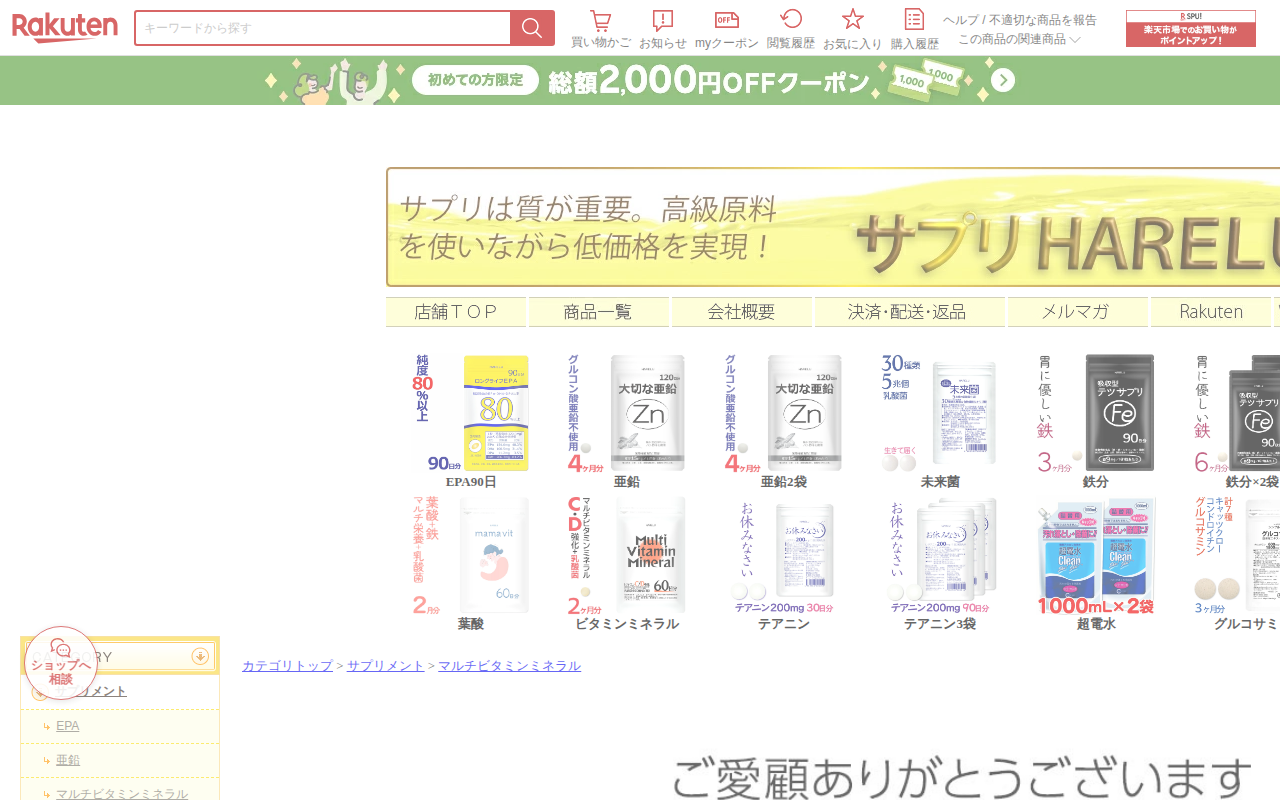This screenshot has width=1280, height=800.
Task: Click the Rakuten logo in the header
Action: (x=65, y=28)
